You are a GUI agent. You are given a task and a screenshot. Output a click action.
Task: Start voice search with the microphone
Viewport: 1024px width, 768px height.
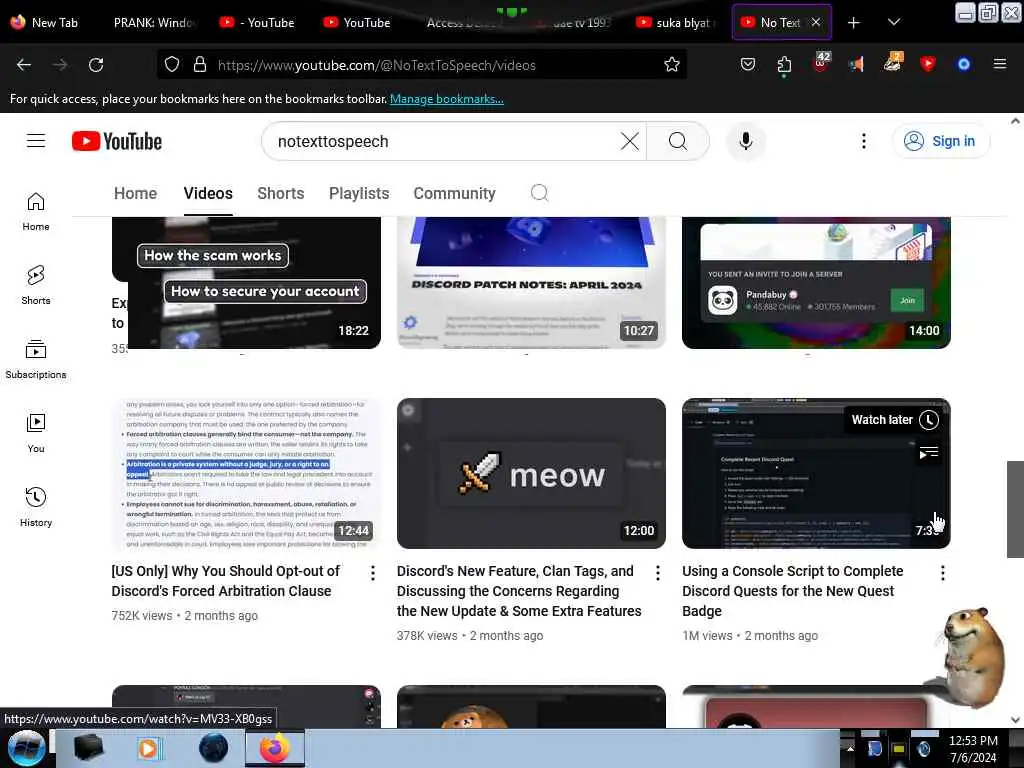click(x=745, y=141)
